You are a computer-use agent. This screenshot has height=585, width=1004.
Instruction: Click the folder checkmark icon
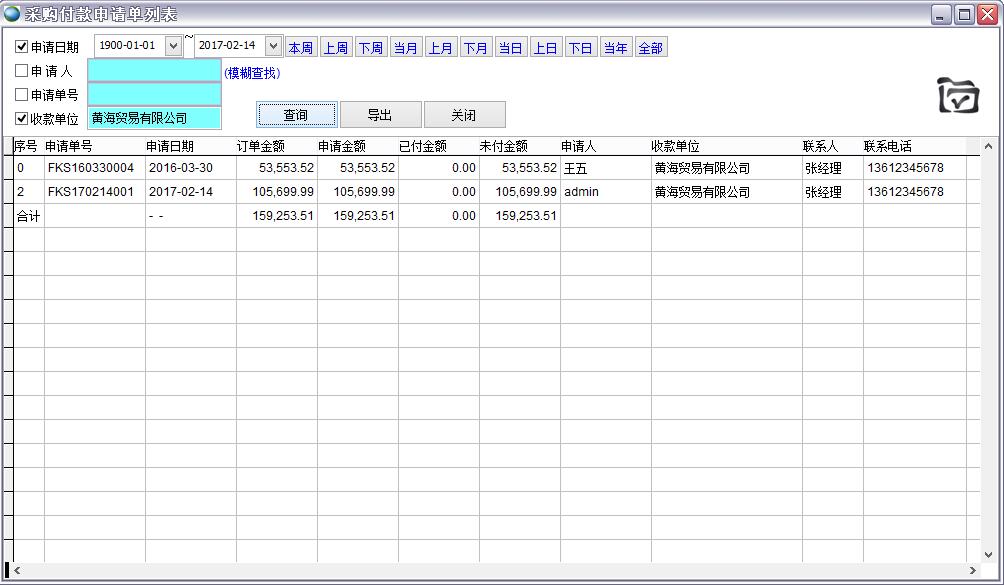click(x=957, y=96)
